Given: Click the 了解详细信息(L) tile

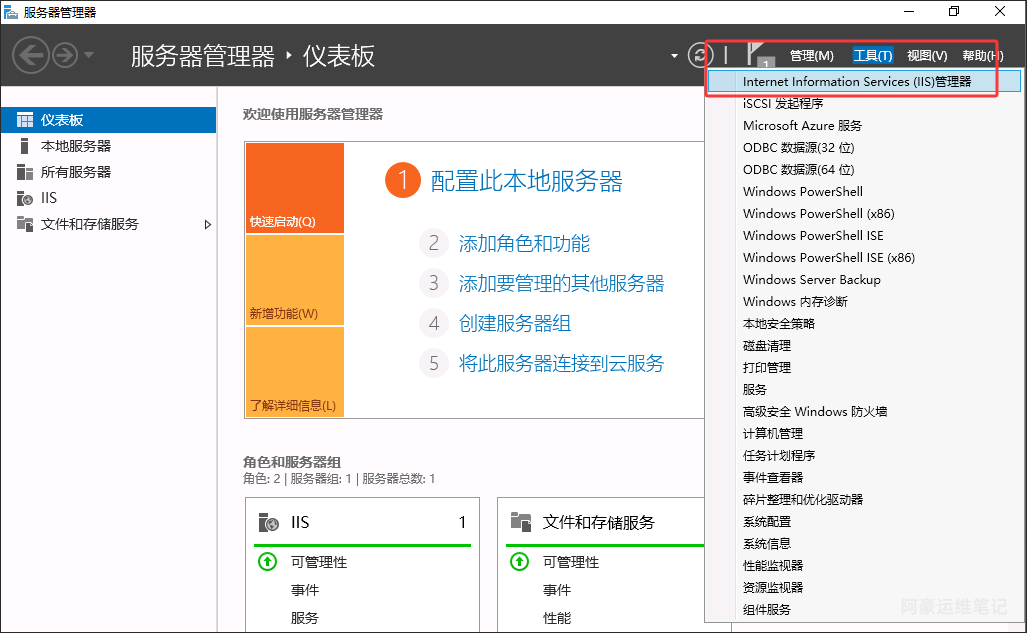Looking at the screenshot, I should 295,372.
